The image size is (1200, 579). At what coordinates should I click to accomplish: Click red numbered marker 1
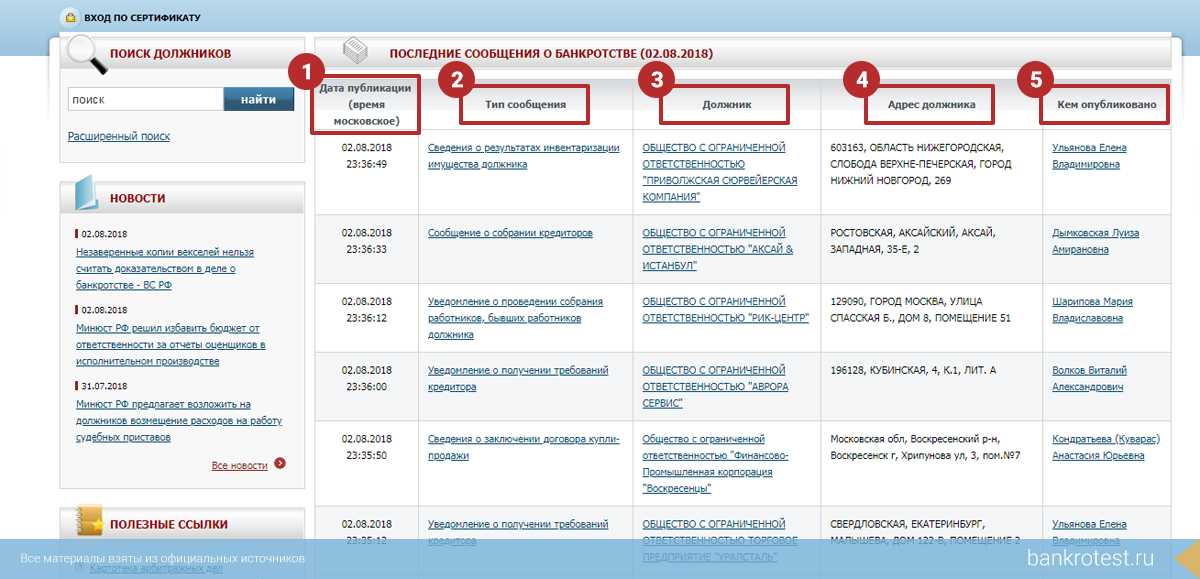pos(306,74)
